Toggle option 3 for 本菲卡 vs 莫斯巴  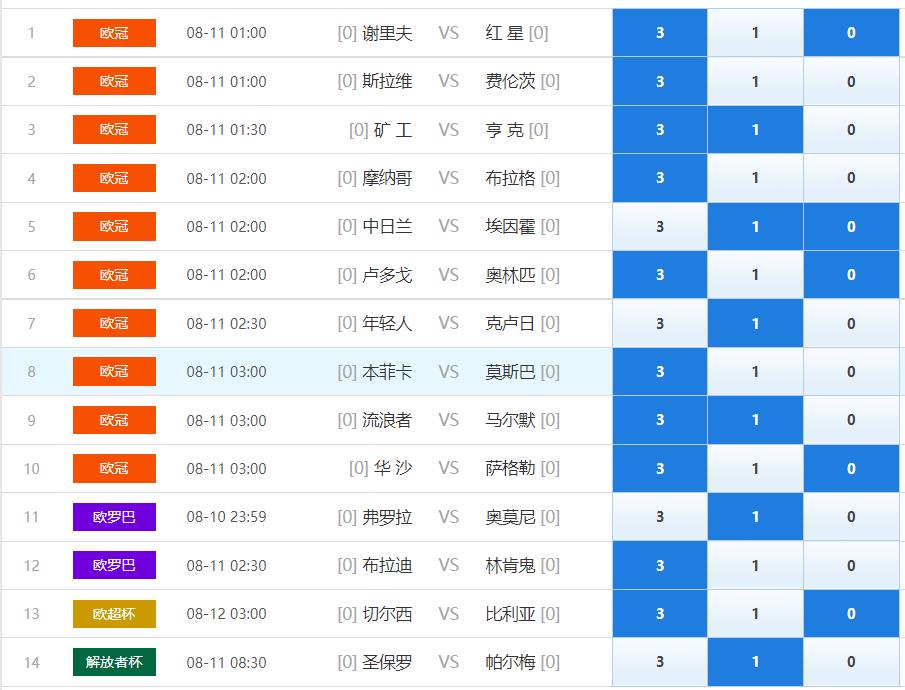pyautogui.click(x=660, y=372)
